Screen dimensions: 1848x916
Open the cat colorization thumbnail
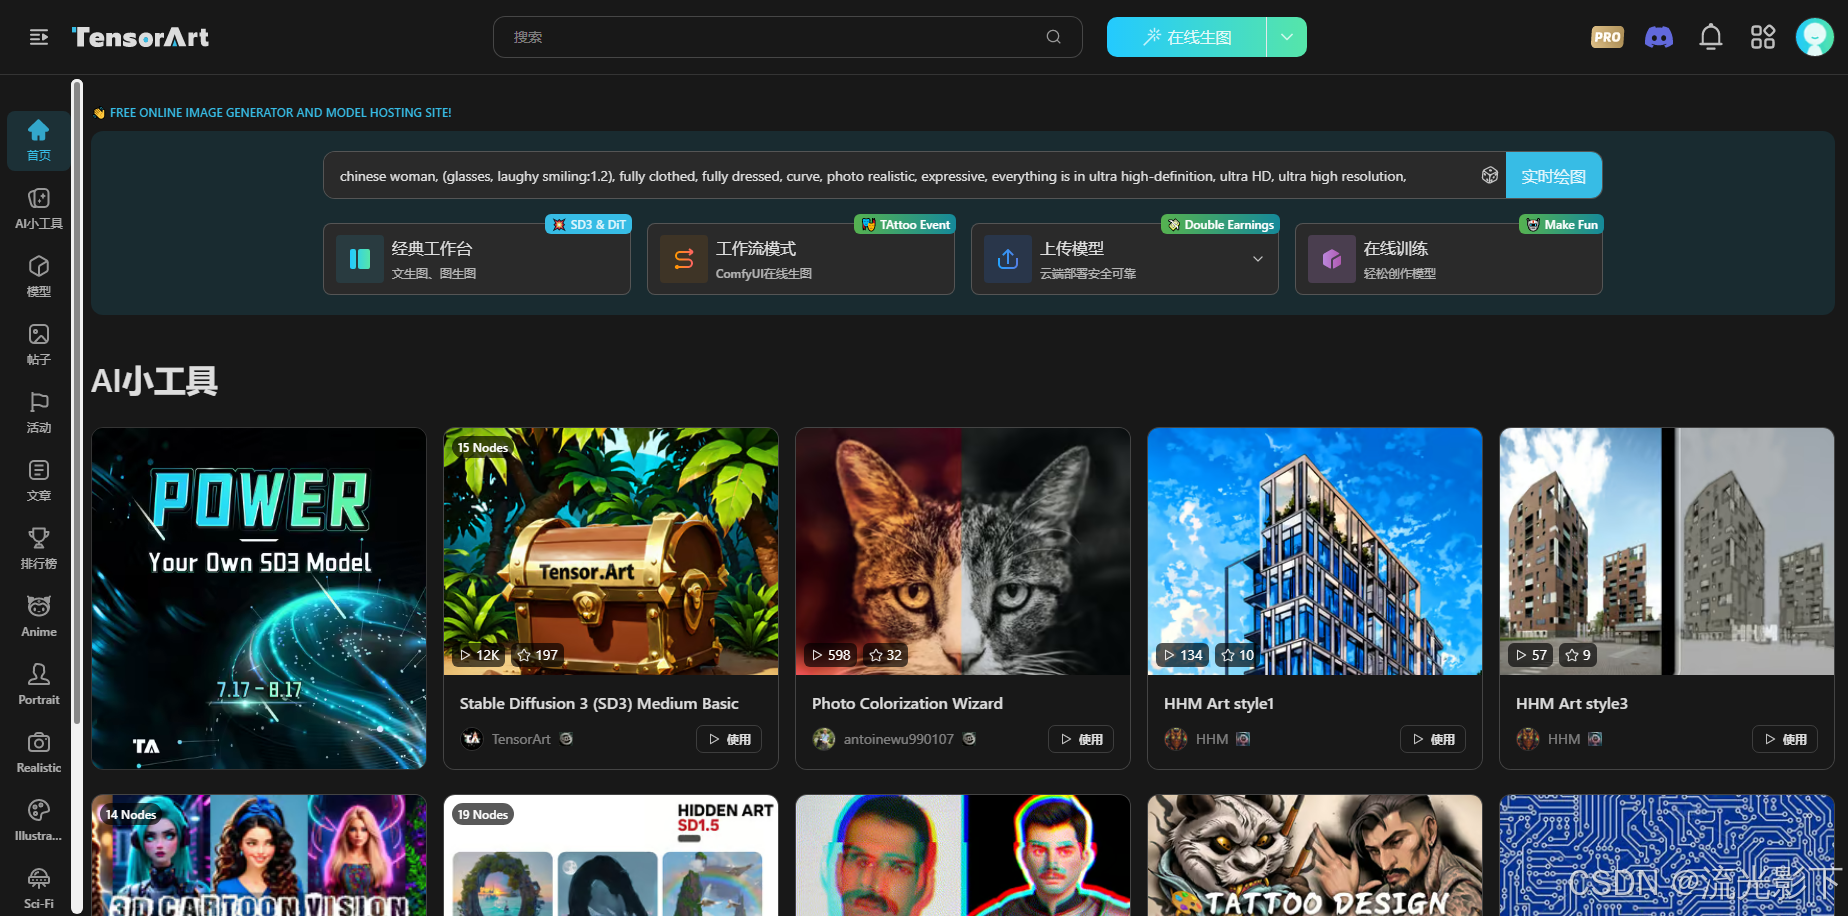point(963,552)
